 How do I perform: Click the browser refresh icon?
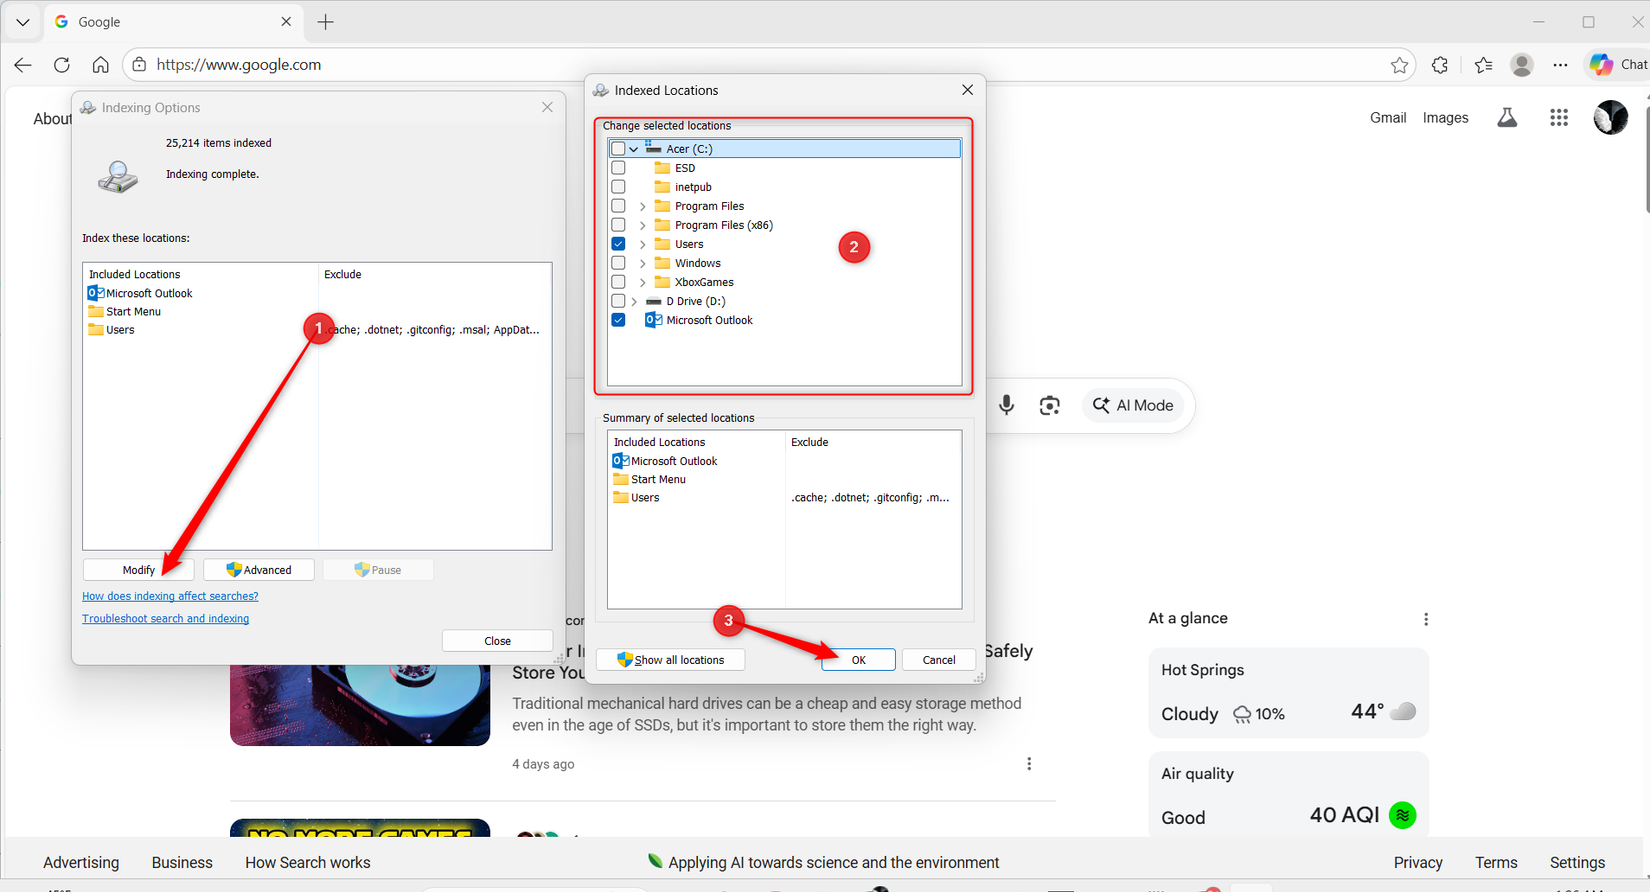point(62,65)
